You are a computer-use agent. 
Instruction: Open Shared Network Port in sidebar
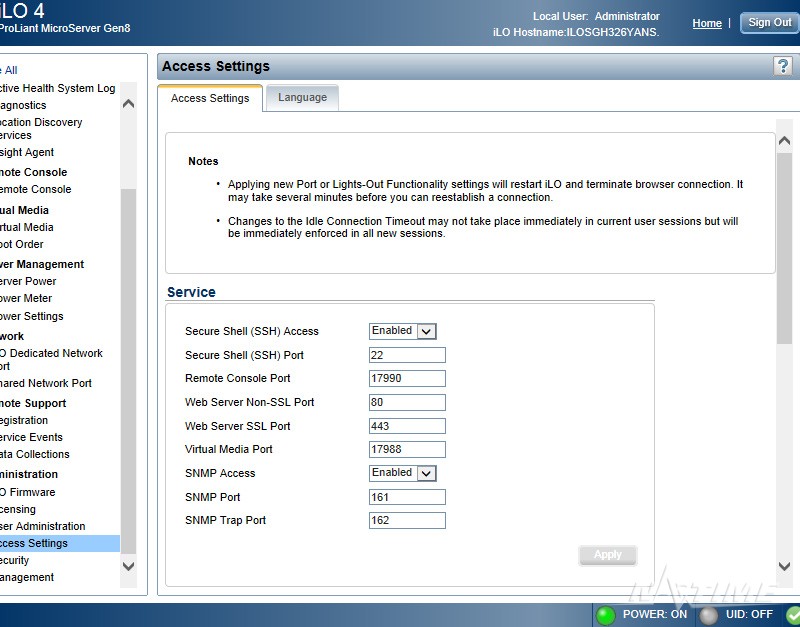46,383
